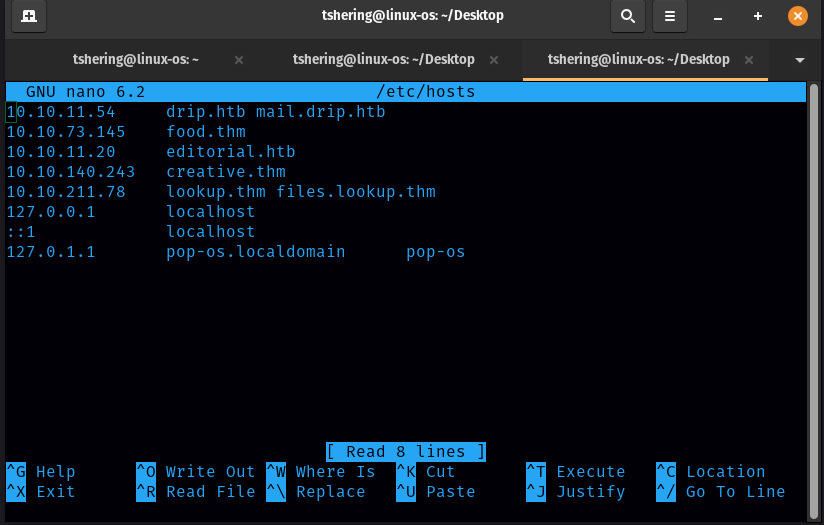Close the first tab tshering@linux-os: ~

point(239,60)
